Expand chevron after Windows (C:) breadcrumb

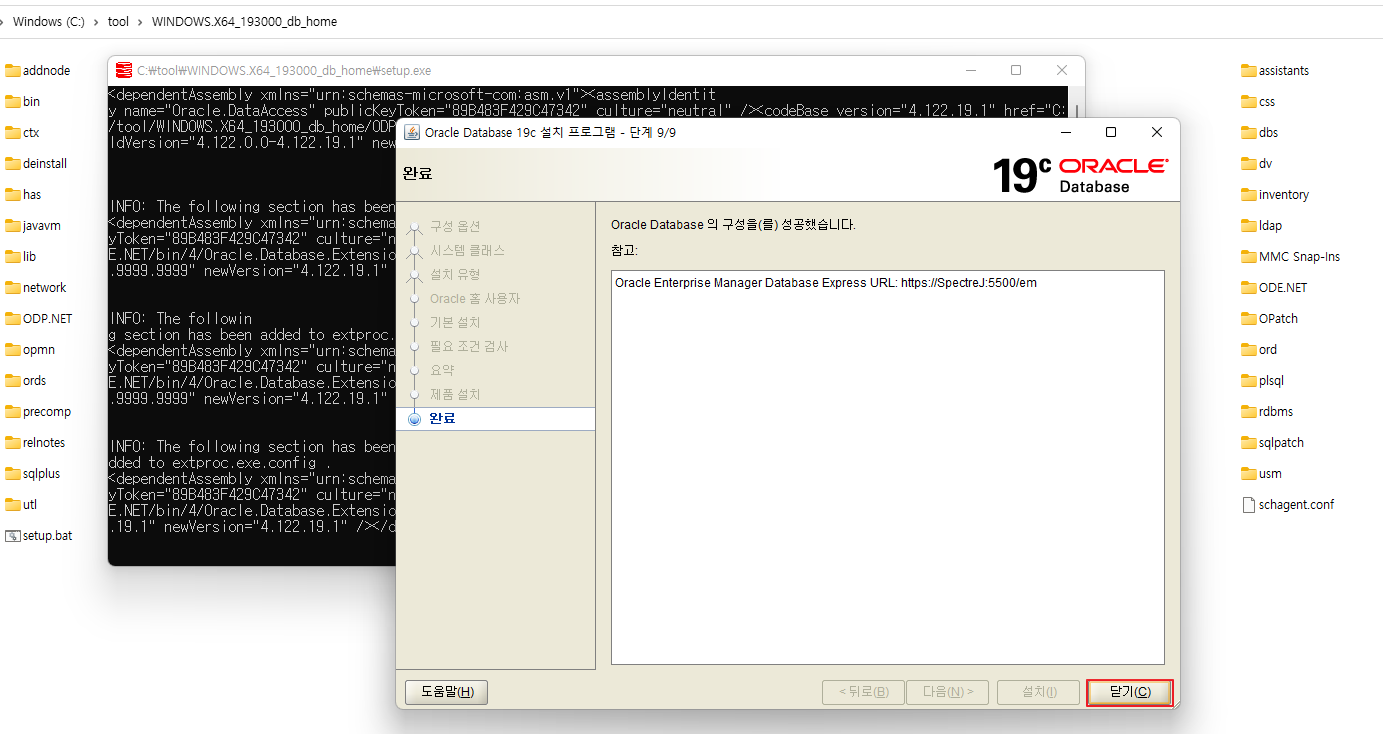96,21
